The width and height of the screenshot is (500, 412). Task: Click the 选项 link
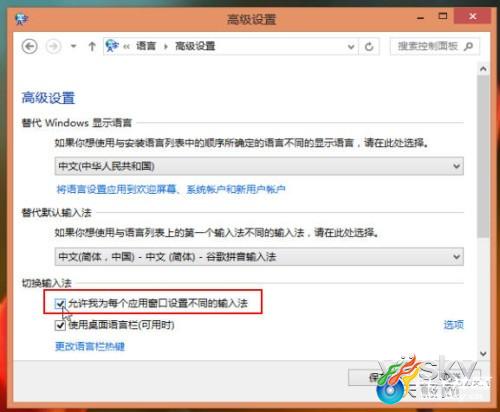(x=454, y=325)
